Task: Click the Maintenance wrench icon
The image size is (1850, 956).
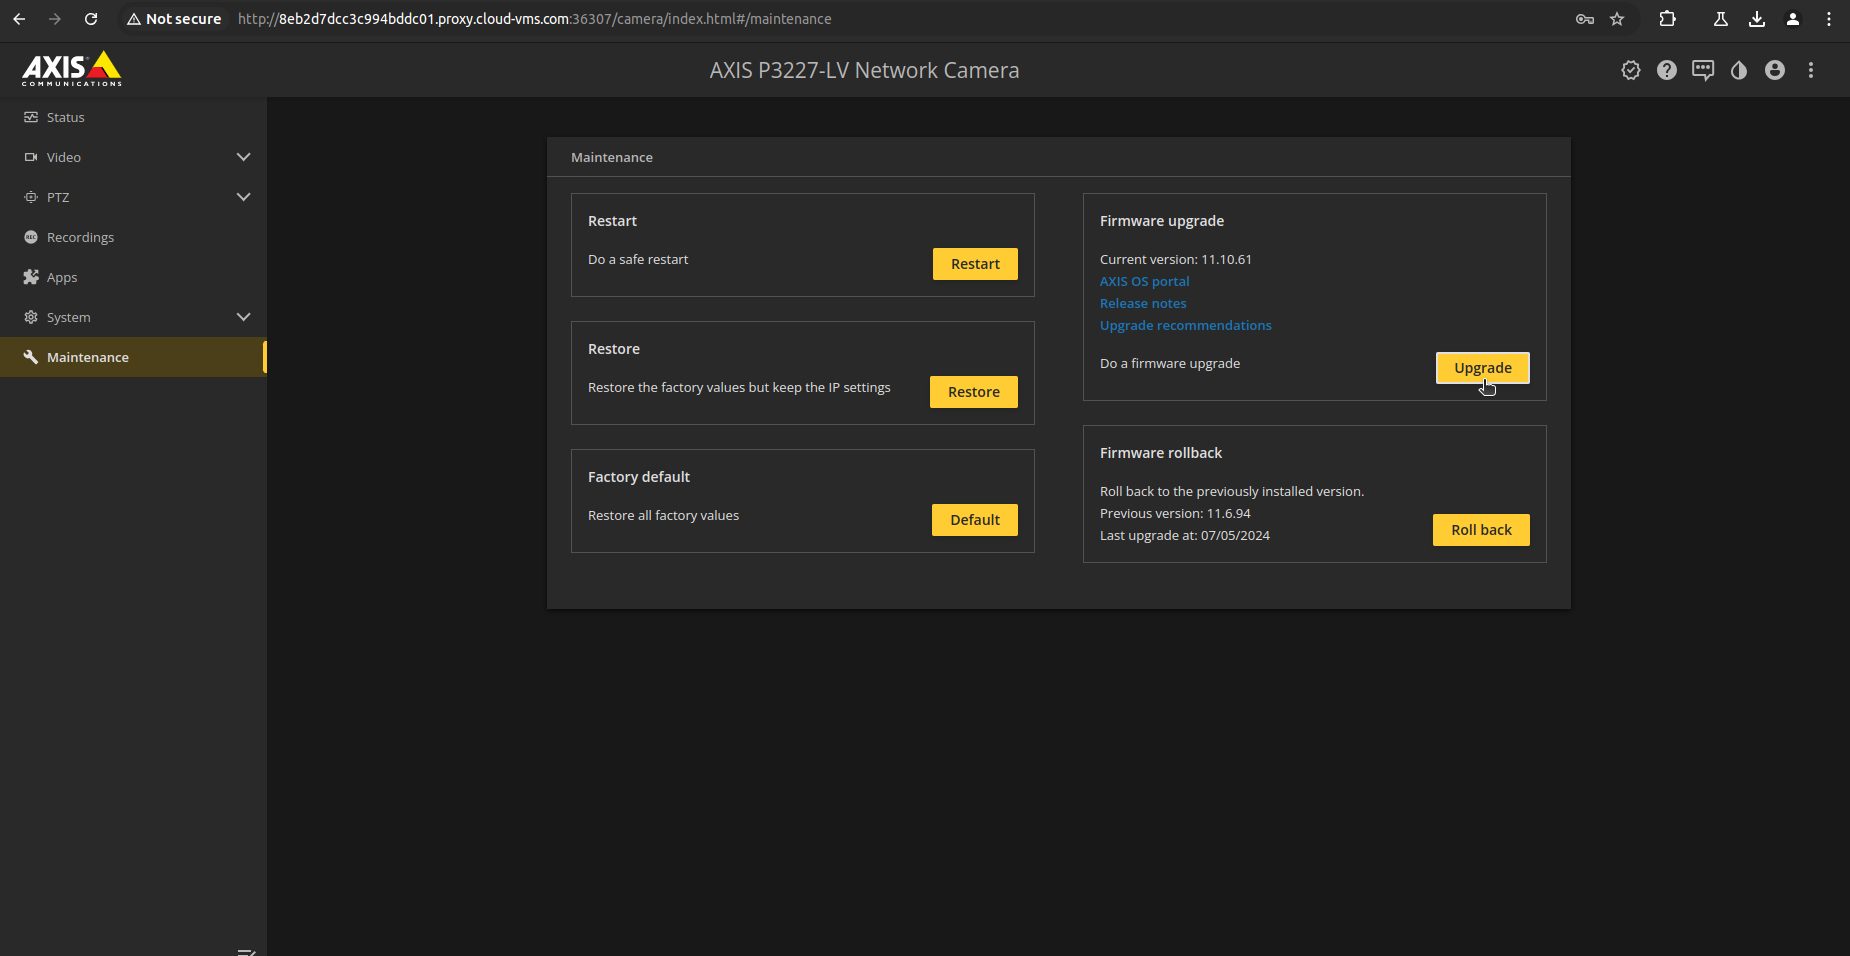Action: tap(31, 357)
